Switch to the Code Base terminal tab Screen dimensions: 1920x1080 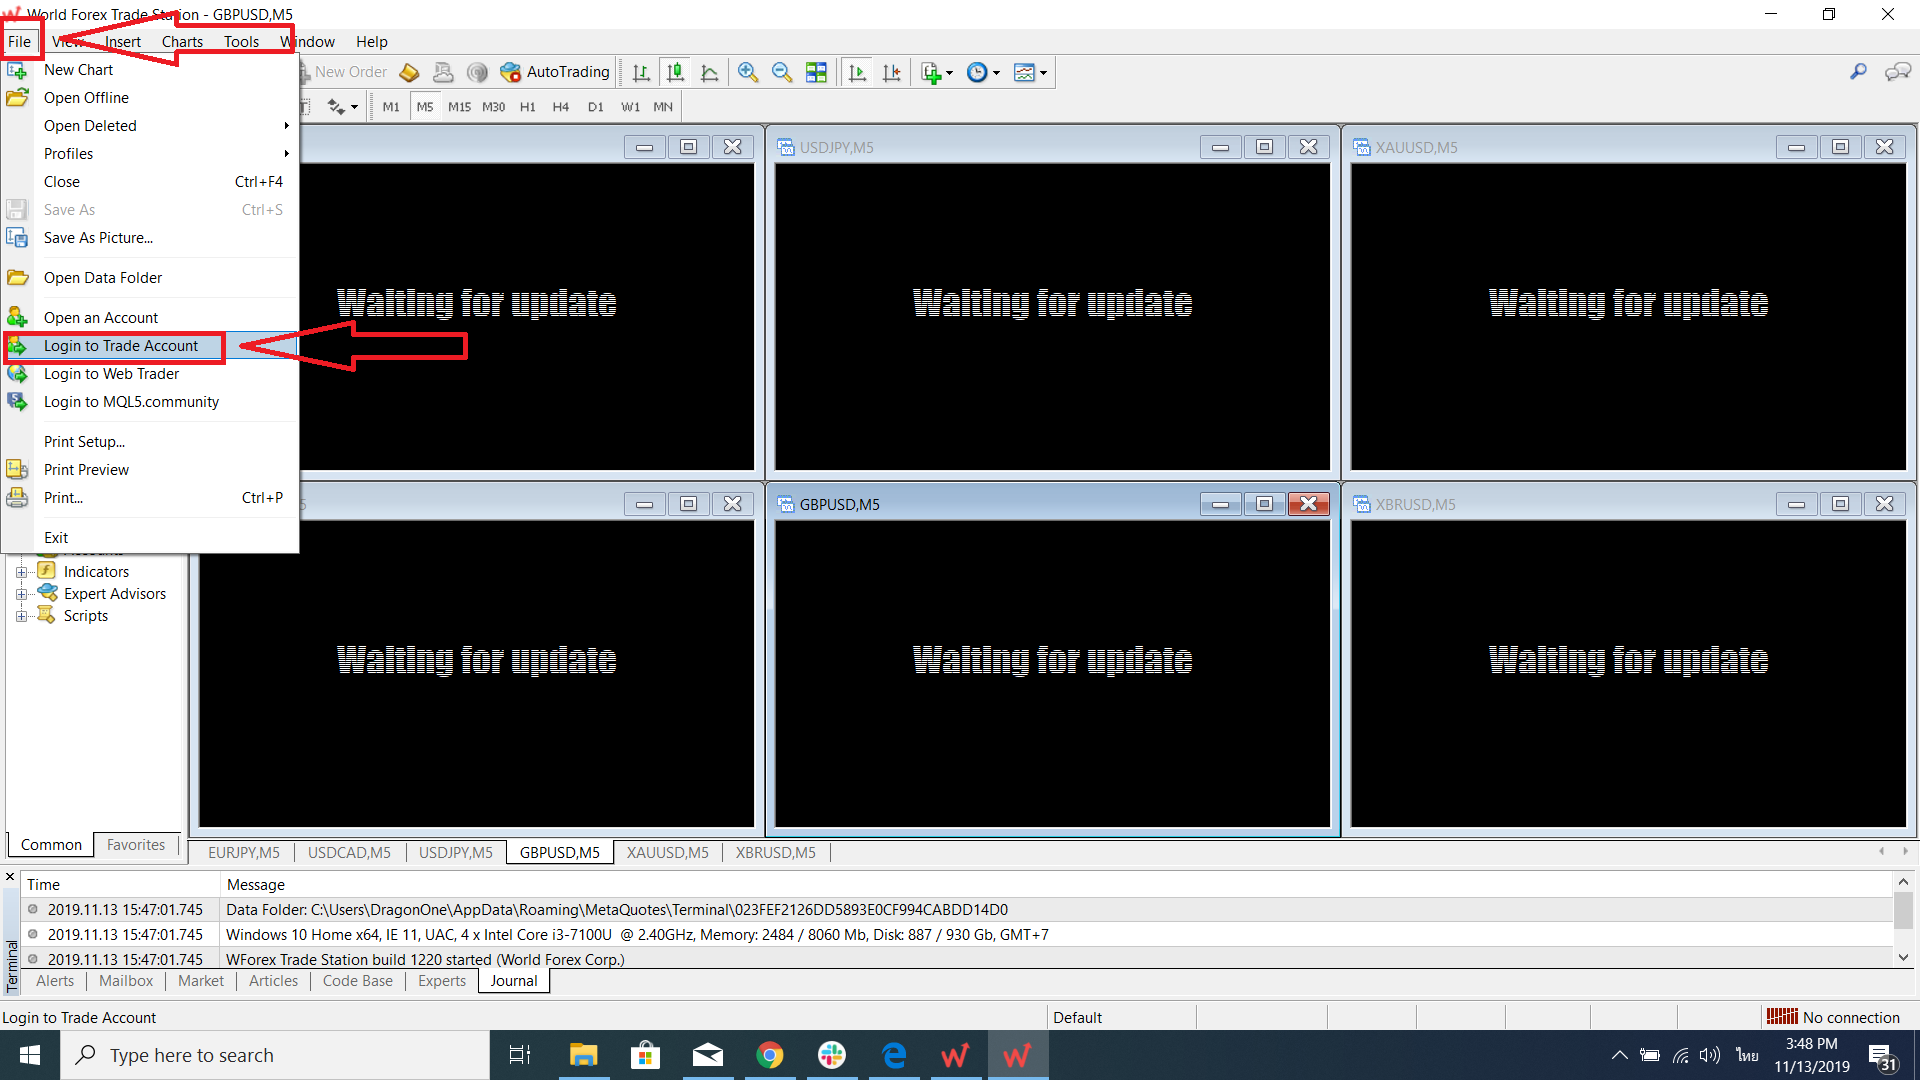tap(358, 981)
